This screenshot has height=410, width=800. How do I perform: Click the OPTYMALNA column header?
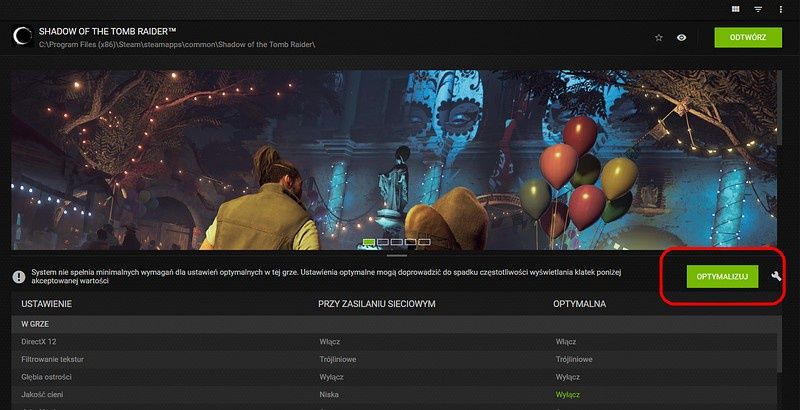point(580,304)
